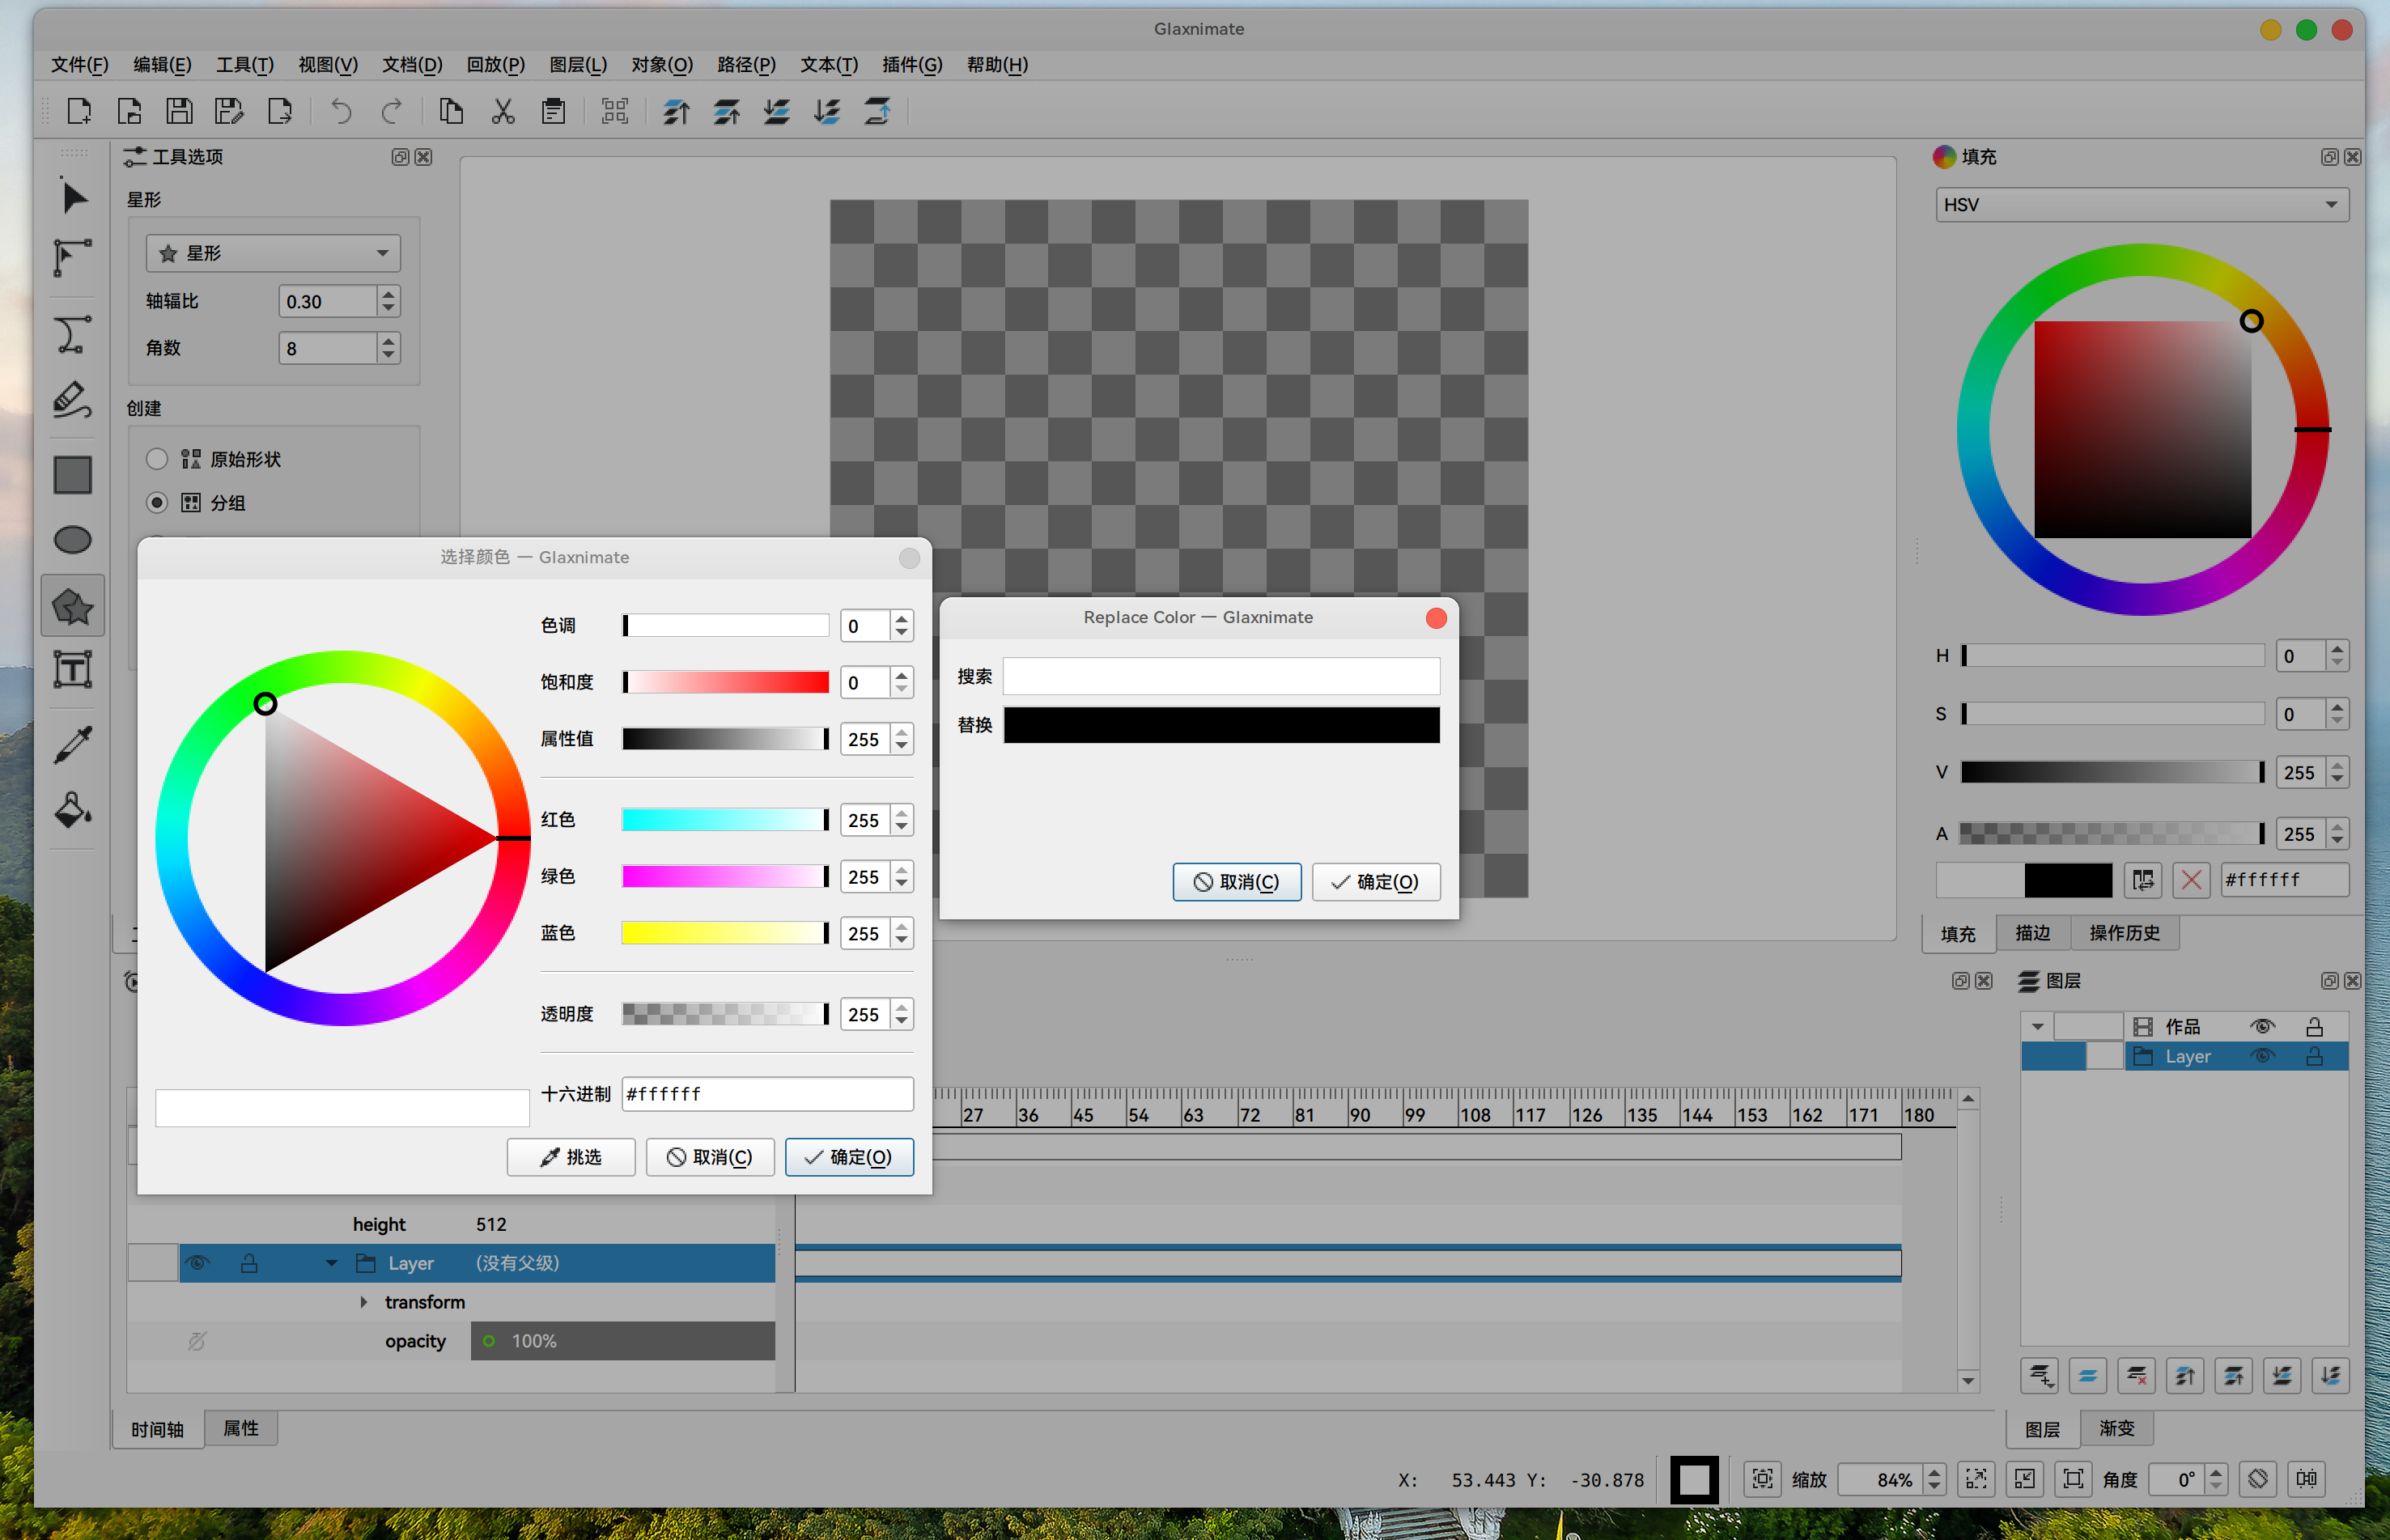Image resolution: width=2390 pixels, height=1540 pixels.
Task: Click the Save toolbar icon
Action: 179,111
